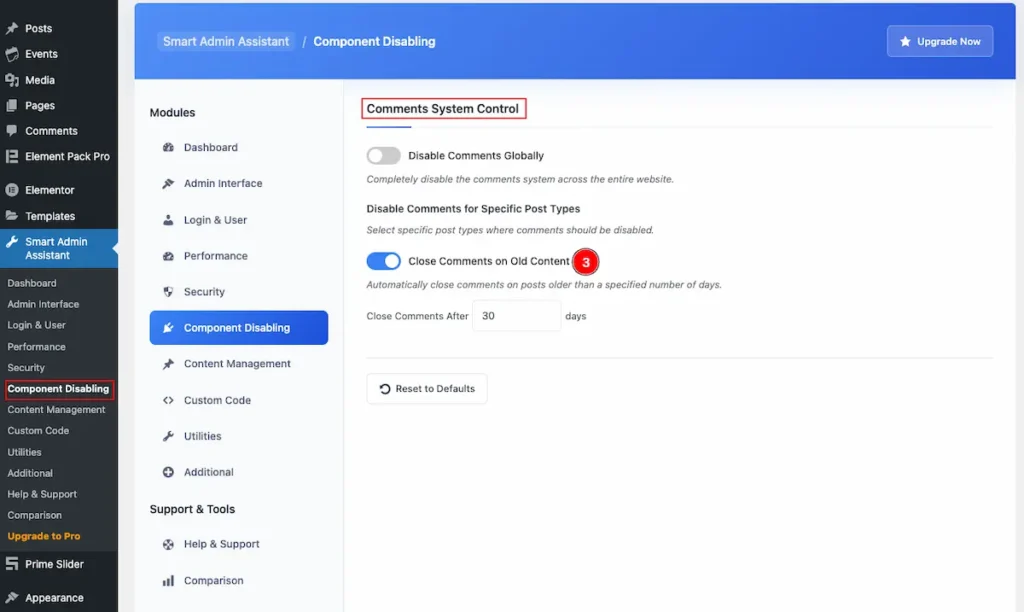The width and height of the screenshot is (1024, 612).
Task: Enable Disable Comments Globally toggle
Action: pyautogui.click(x=383, y=155)
